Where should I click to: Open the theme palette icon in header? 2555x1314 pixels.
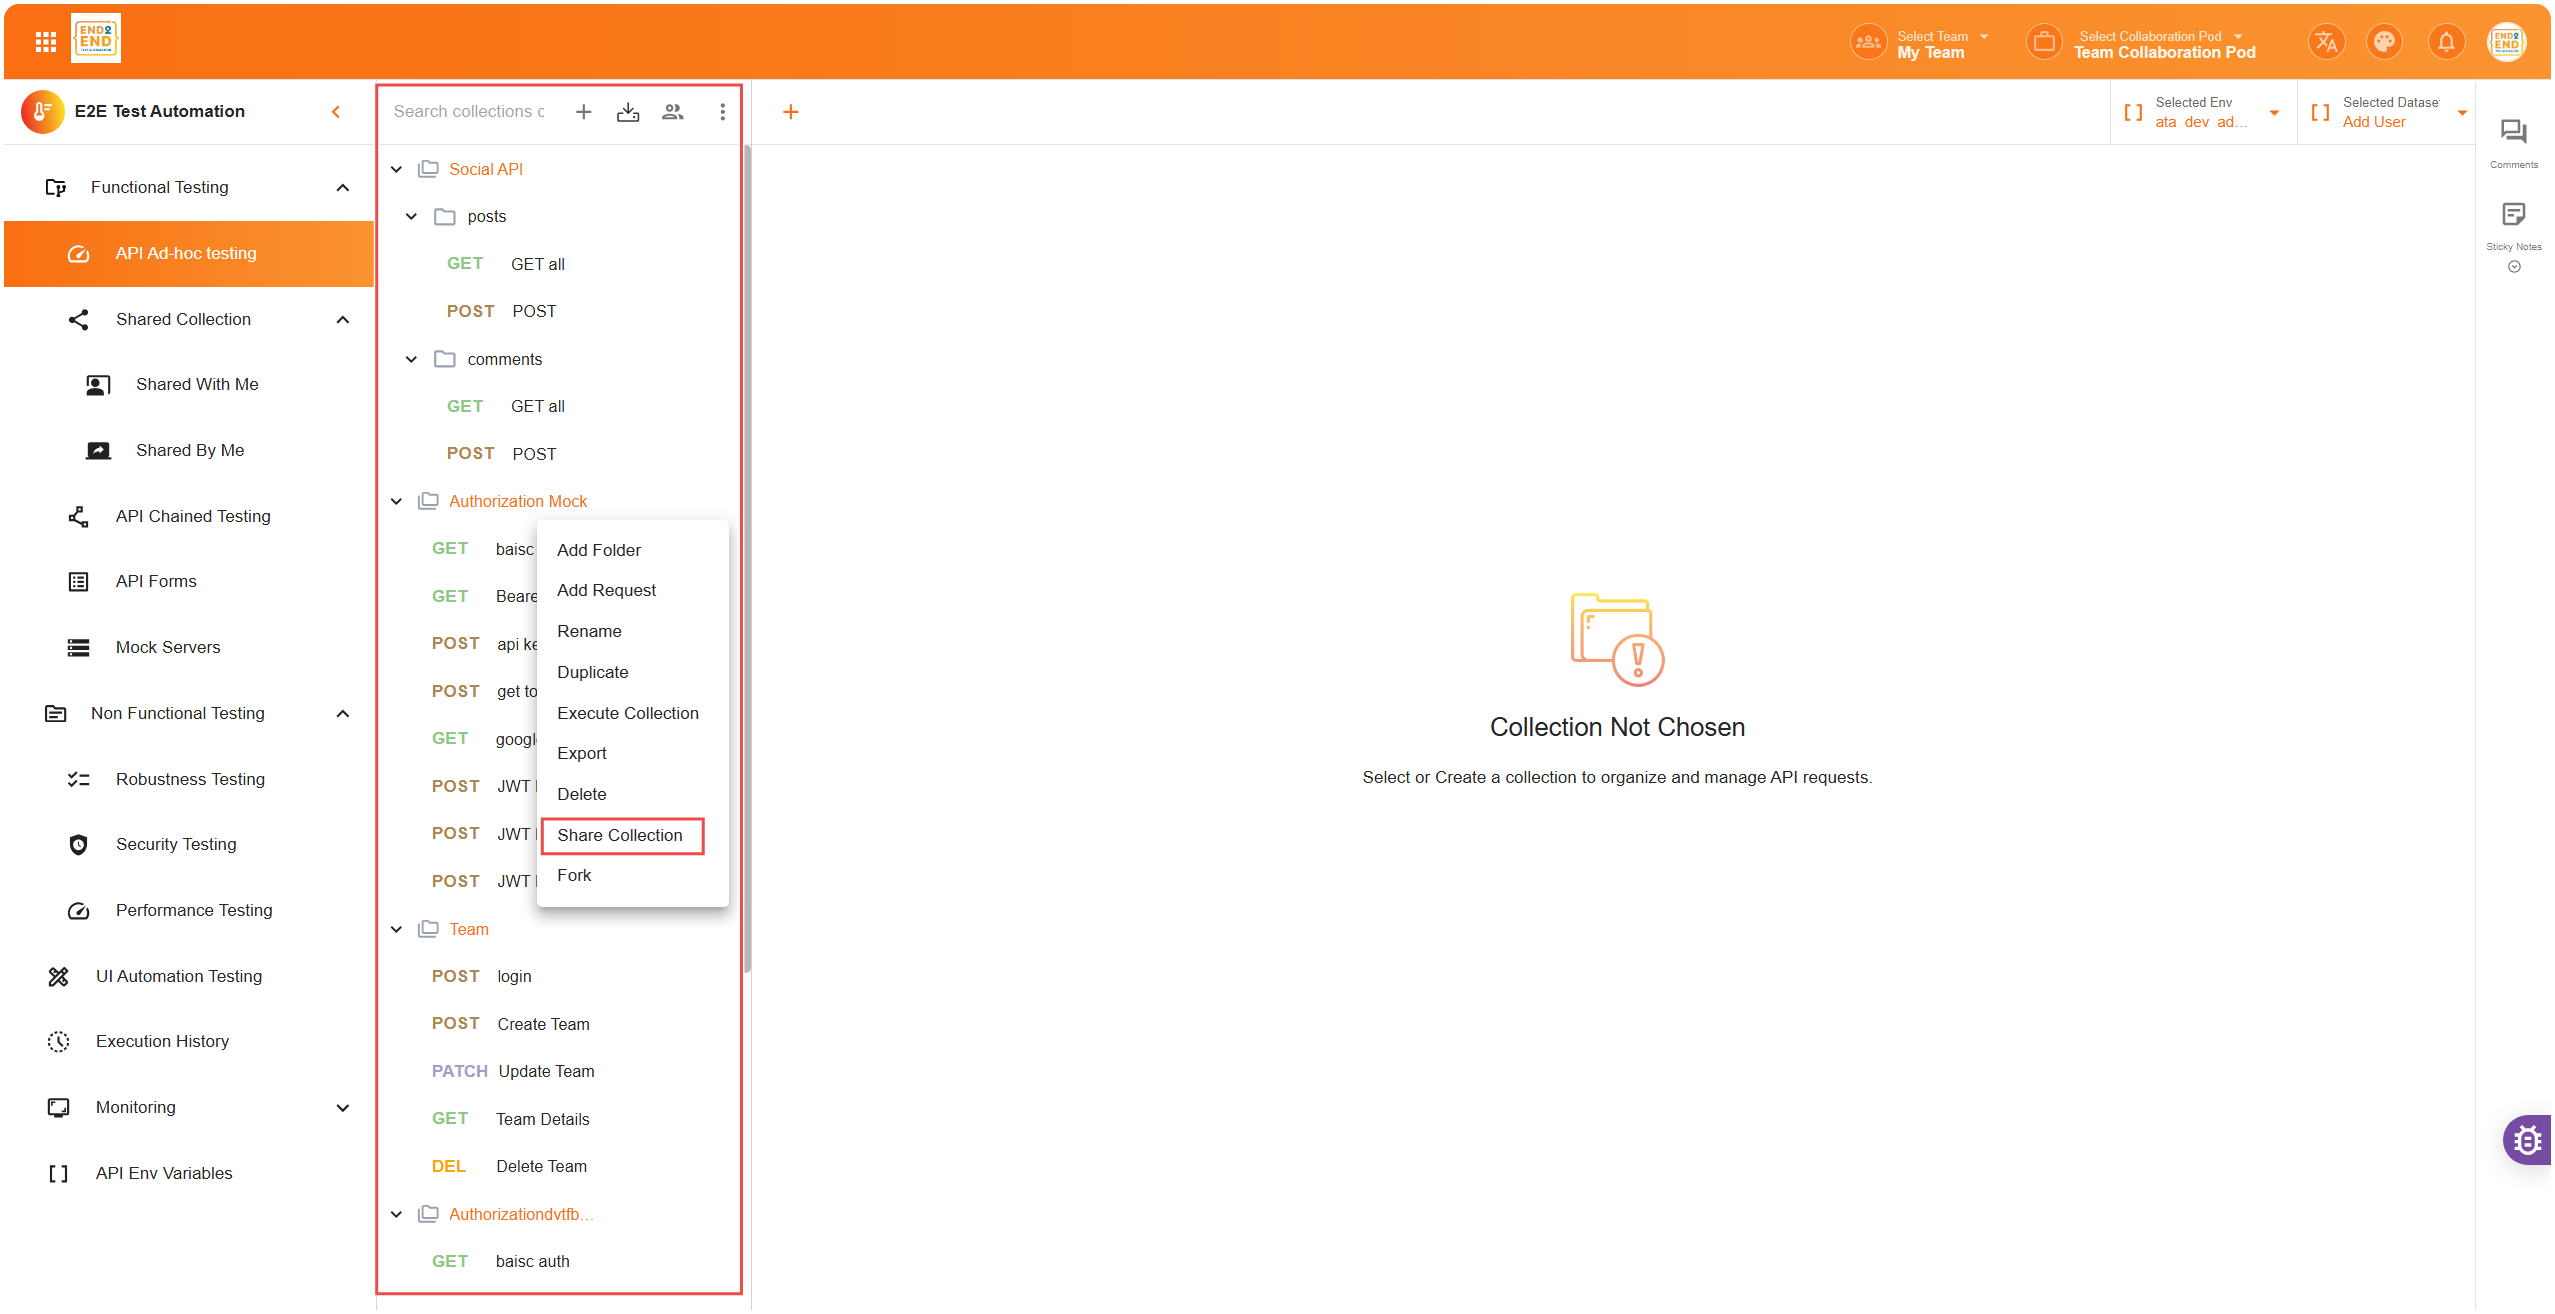point(2385,42)
